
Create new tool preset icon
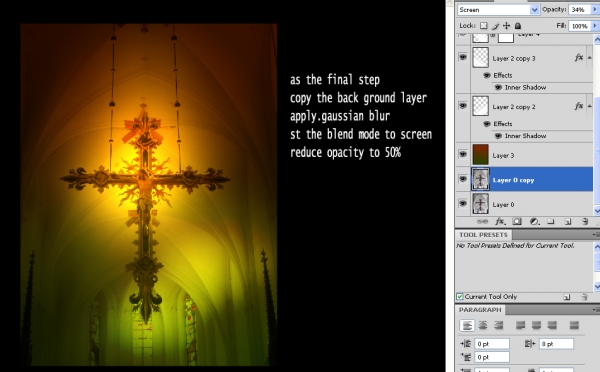pyautogui.click(x=567, y=297)
